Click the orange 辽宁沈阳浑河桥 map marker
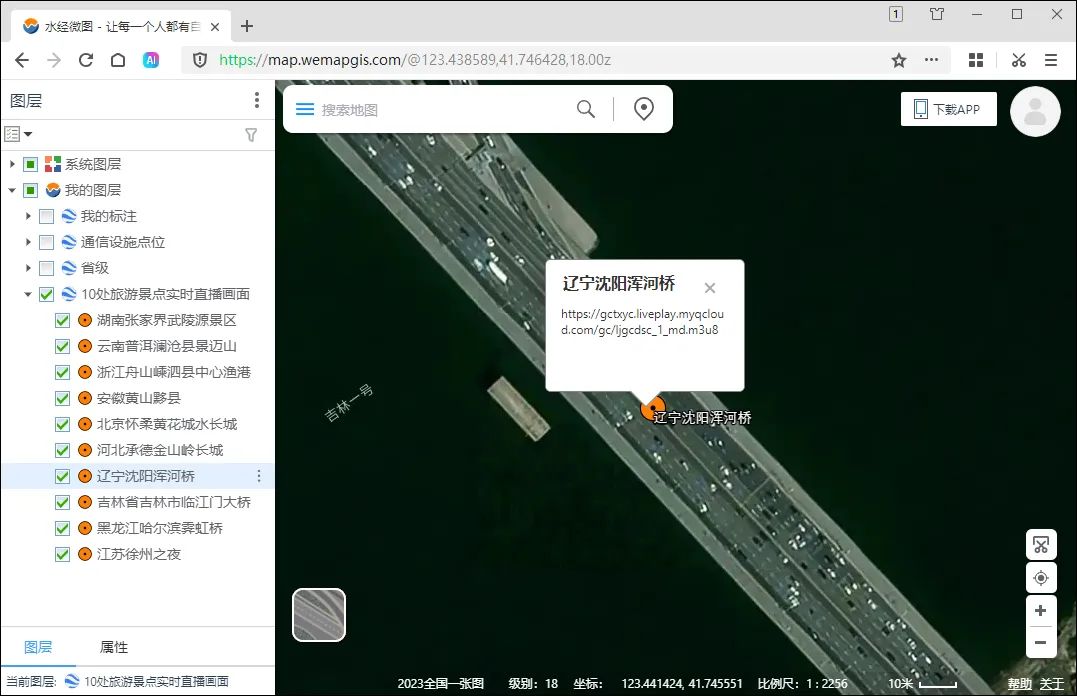This screenshot has width=1077, height=696. click(x=652, y=408)
